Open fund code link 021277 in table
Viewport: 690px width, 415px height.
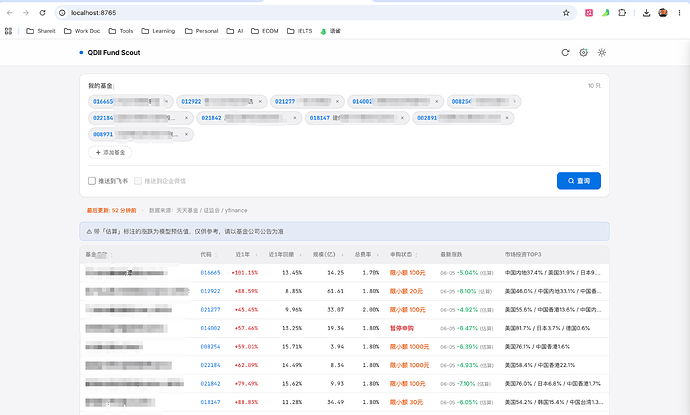210,310
